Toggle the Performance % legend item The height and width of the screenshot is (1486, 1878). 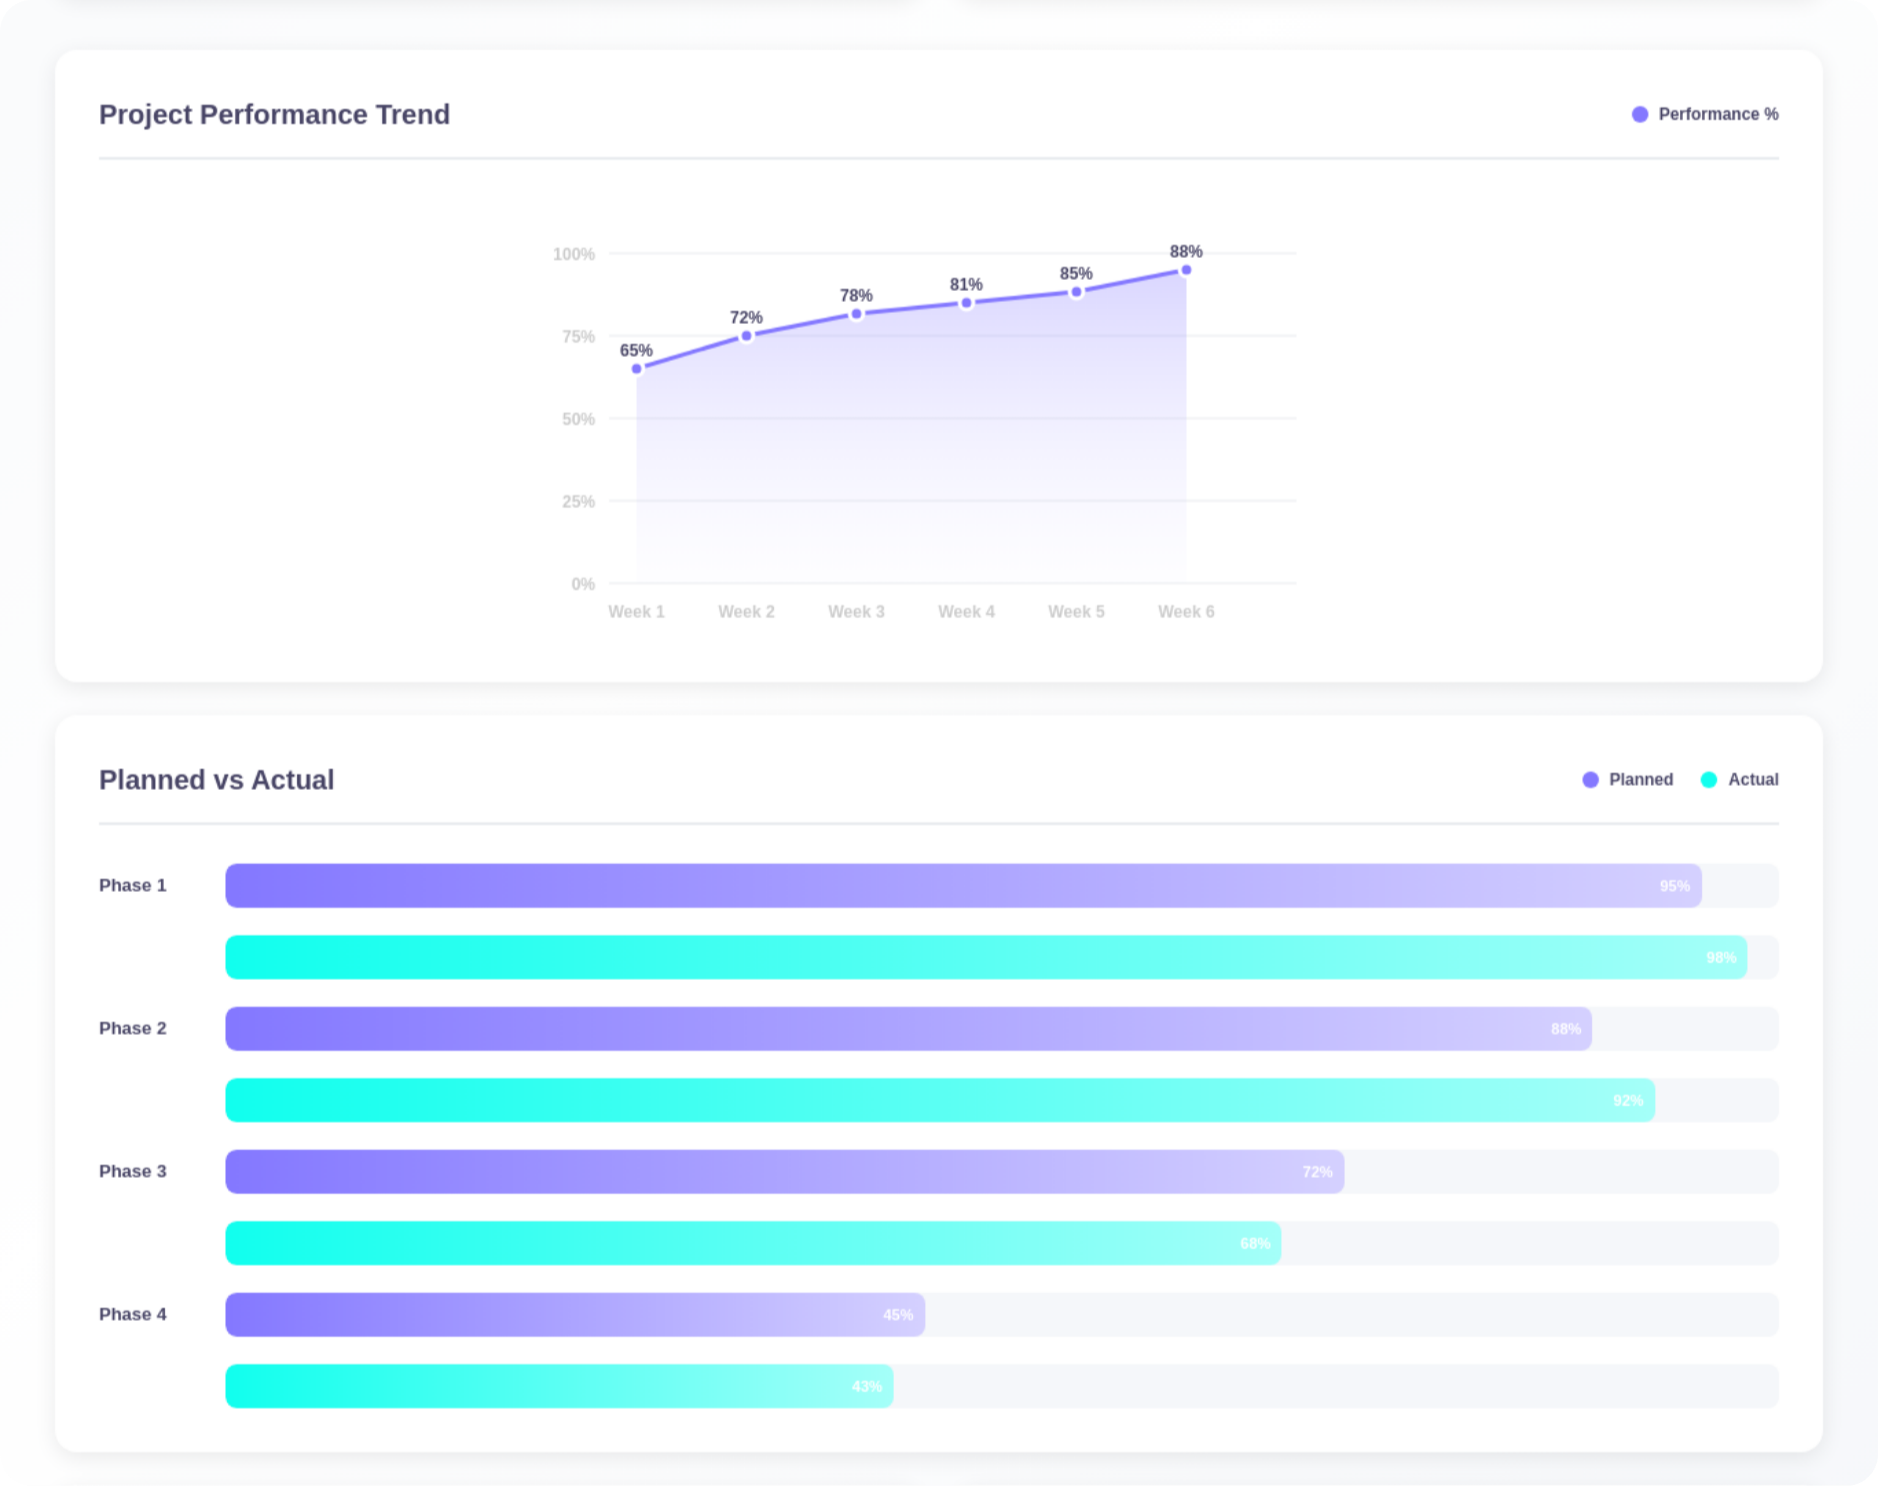(x=1705, y=114)
